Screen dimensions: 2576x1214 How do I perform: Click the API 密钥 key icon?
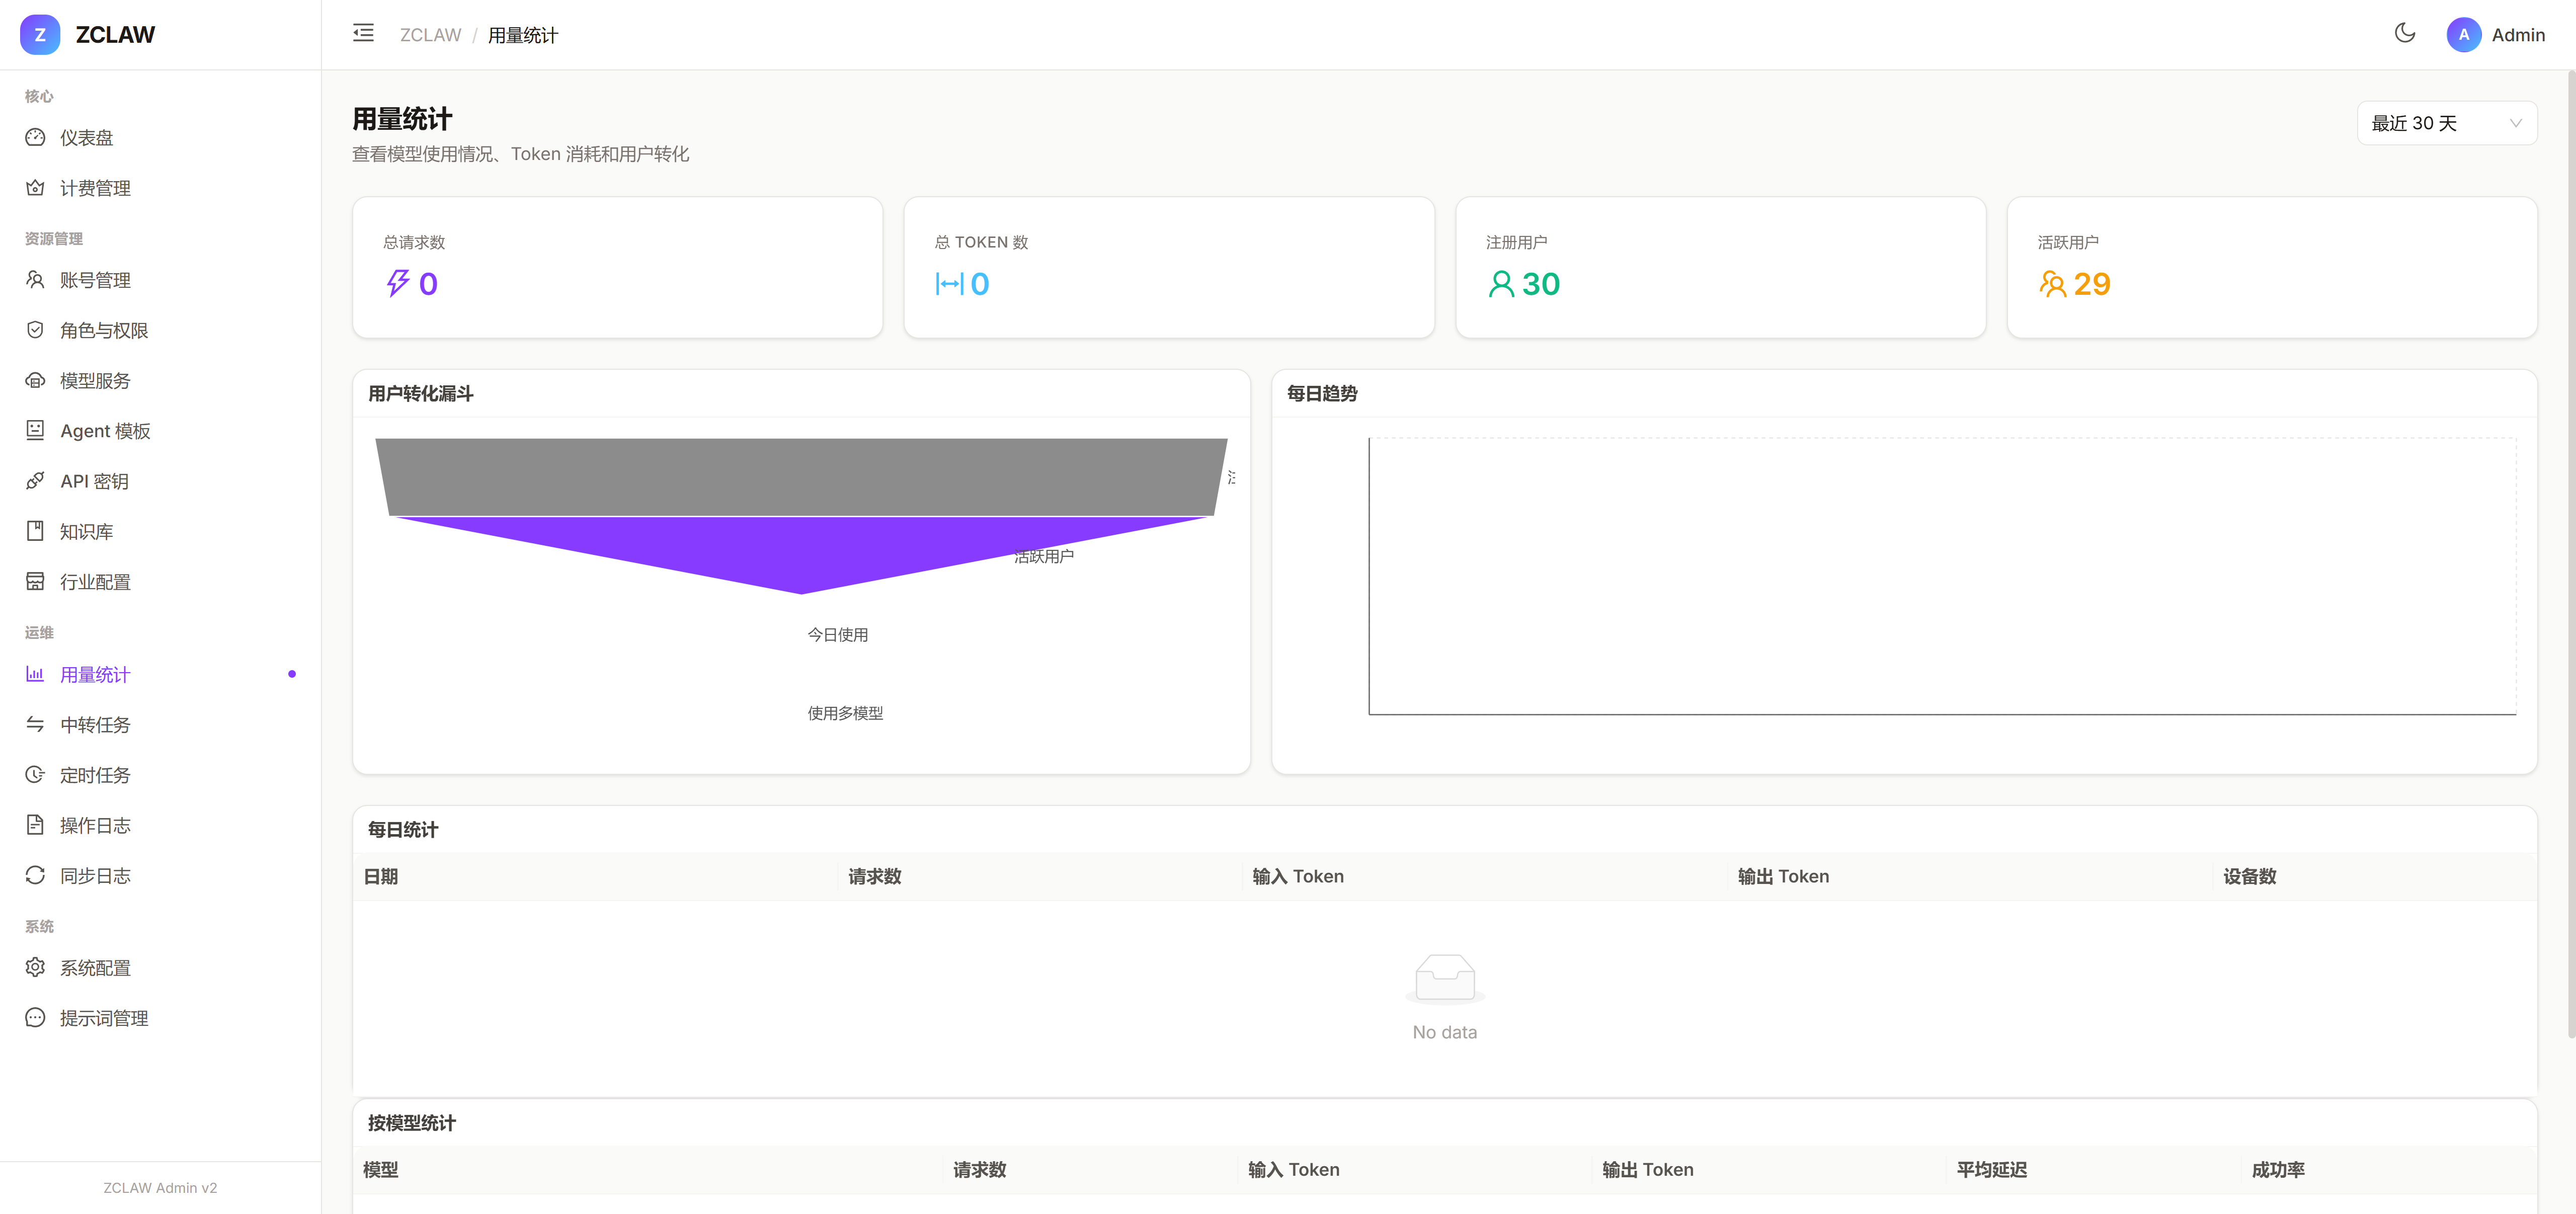tap(35, 481)
